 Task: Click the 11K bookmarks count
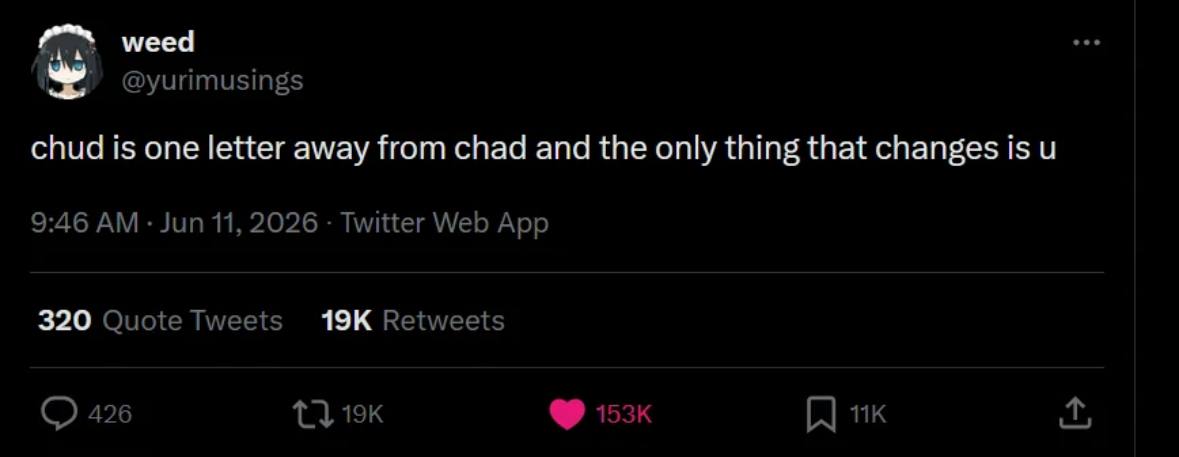point(867,414)
